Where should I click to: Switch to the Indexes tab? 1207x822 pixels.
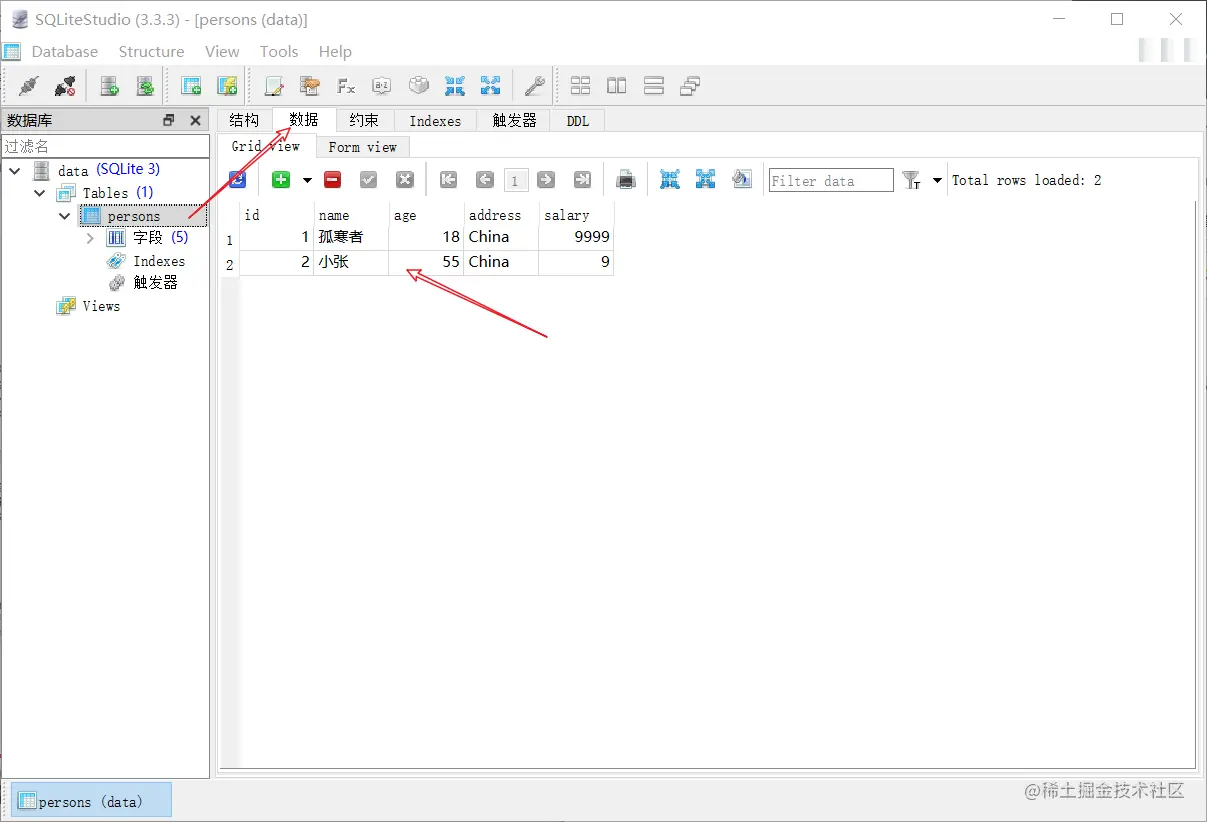[435, 121]
